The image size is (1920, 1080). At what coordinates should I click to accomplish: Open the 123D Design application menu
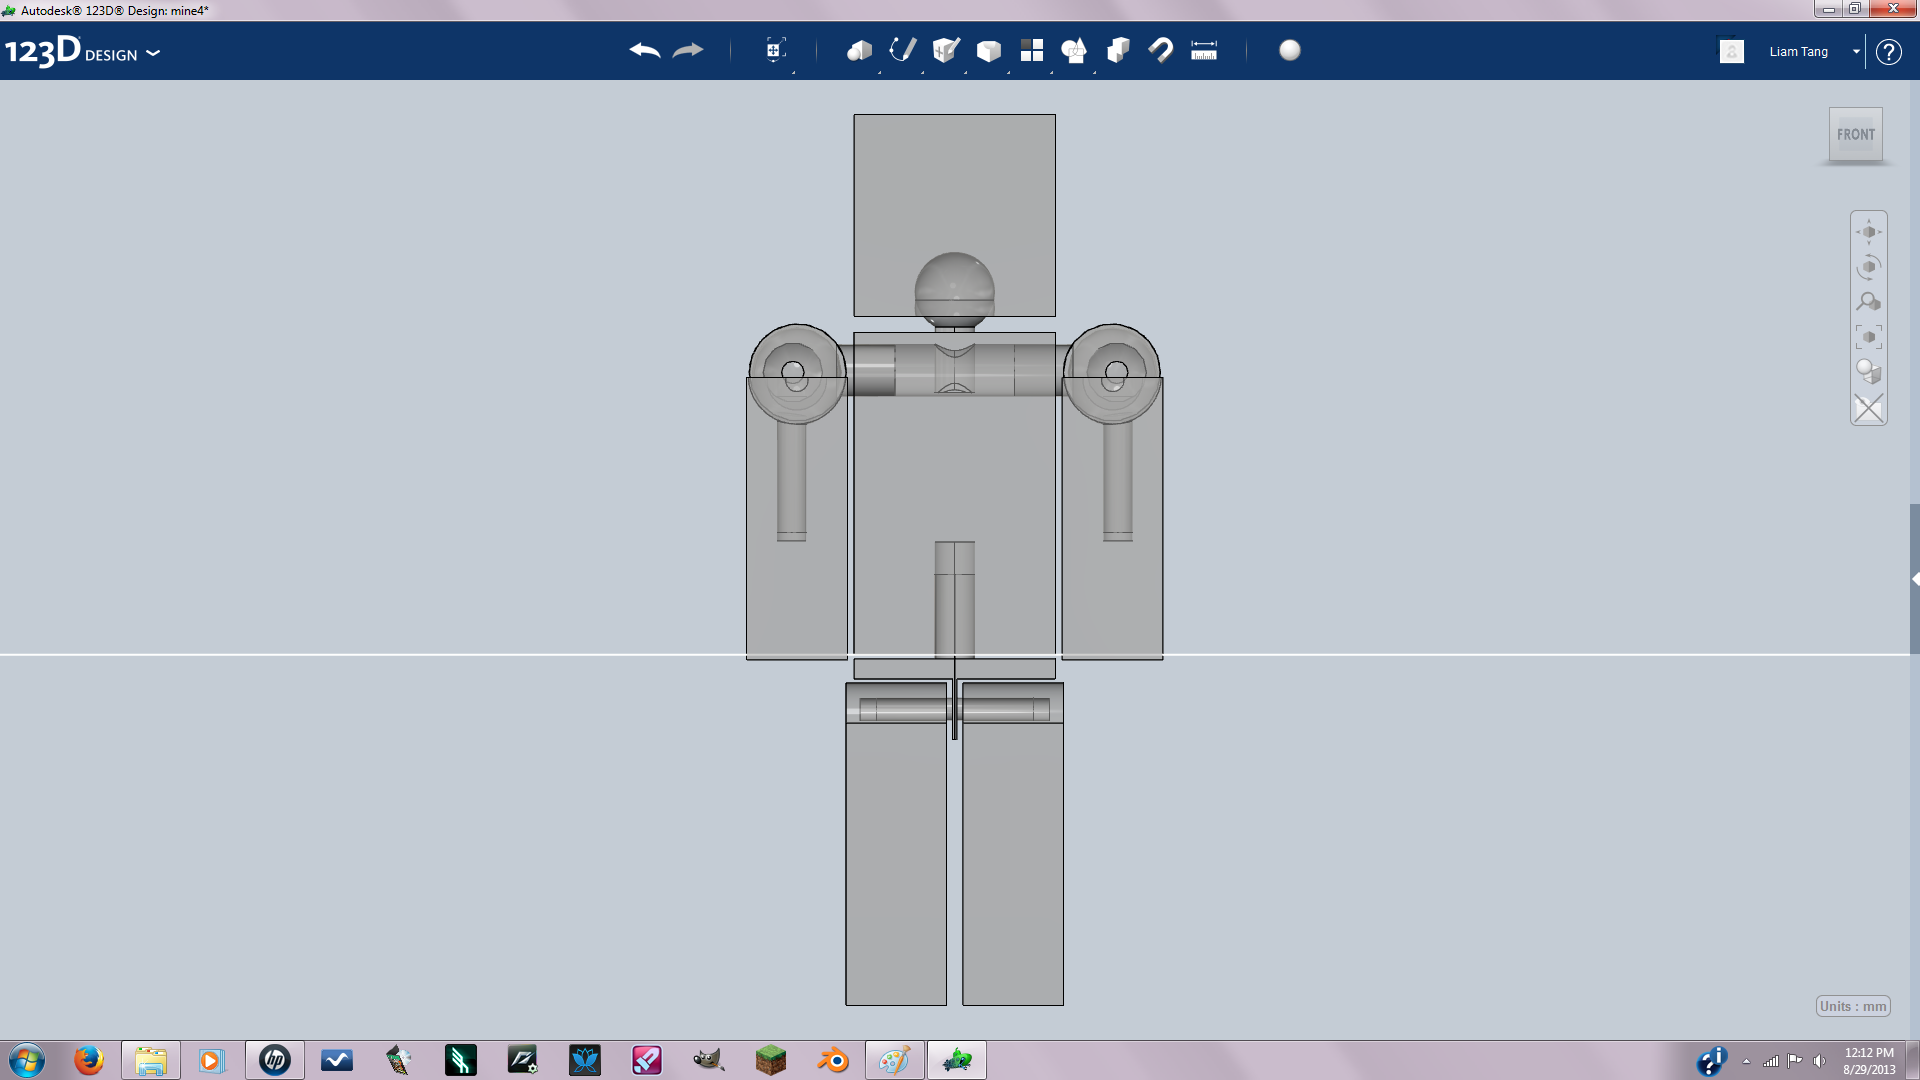[83, 51]
